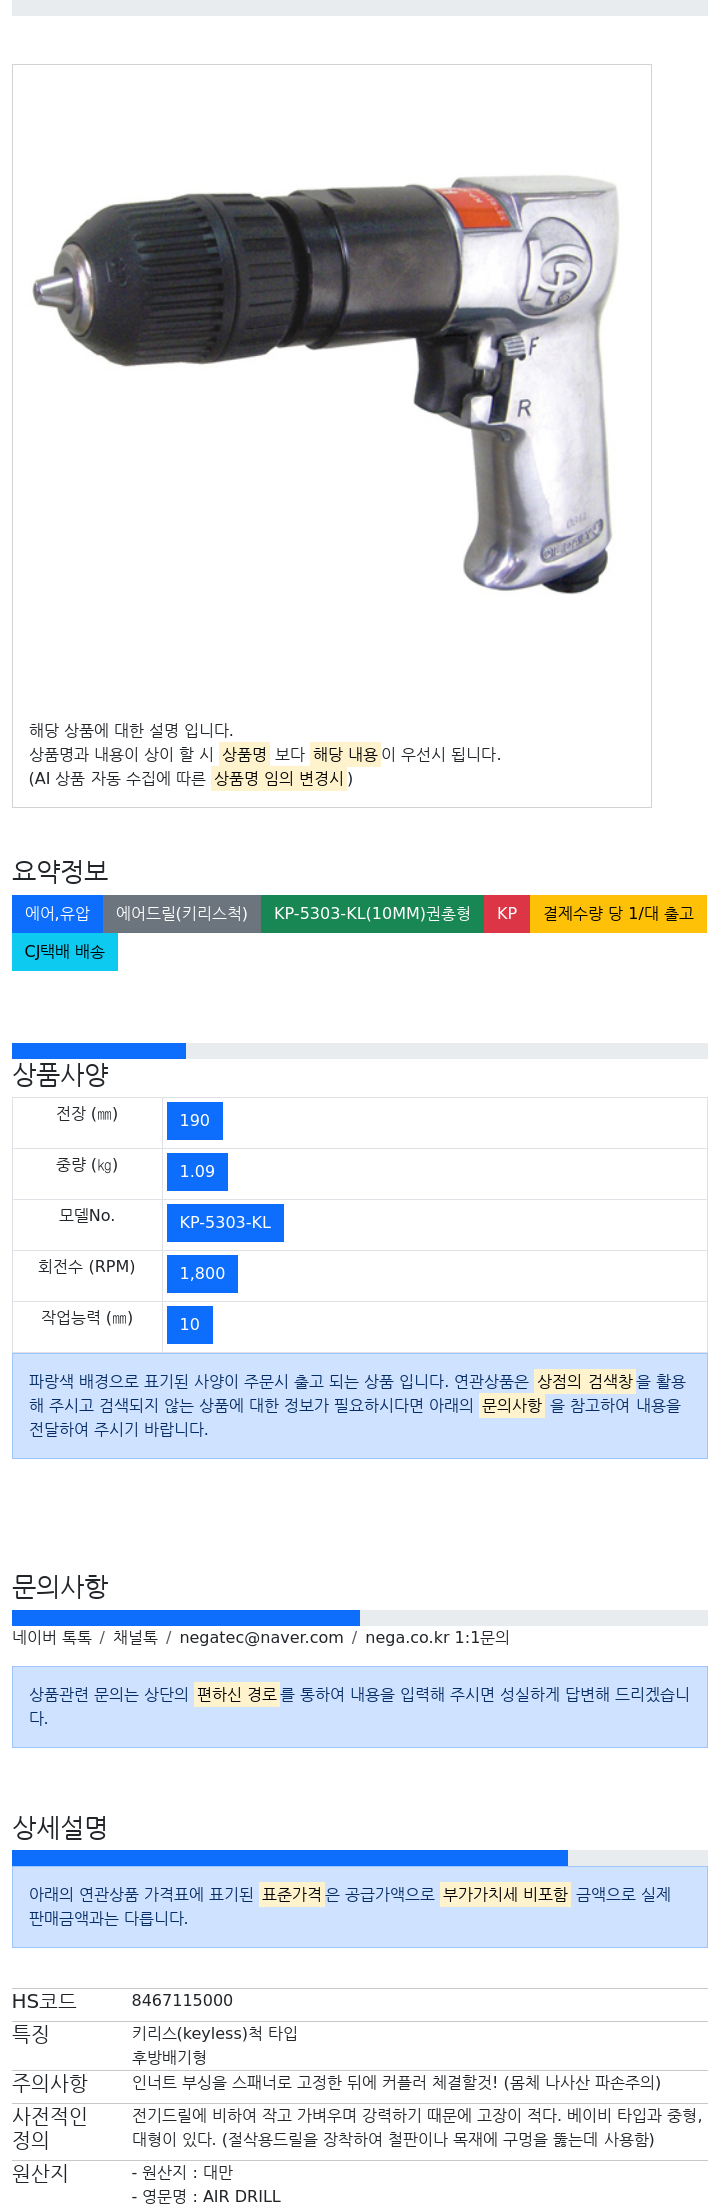Click negatec@naver.com email link
This screenshot has width=720, height=2209.
261,1638
